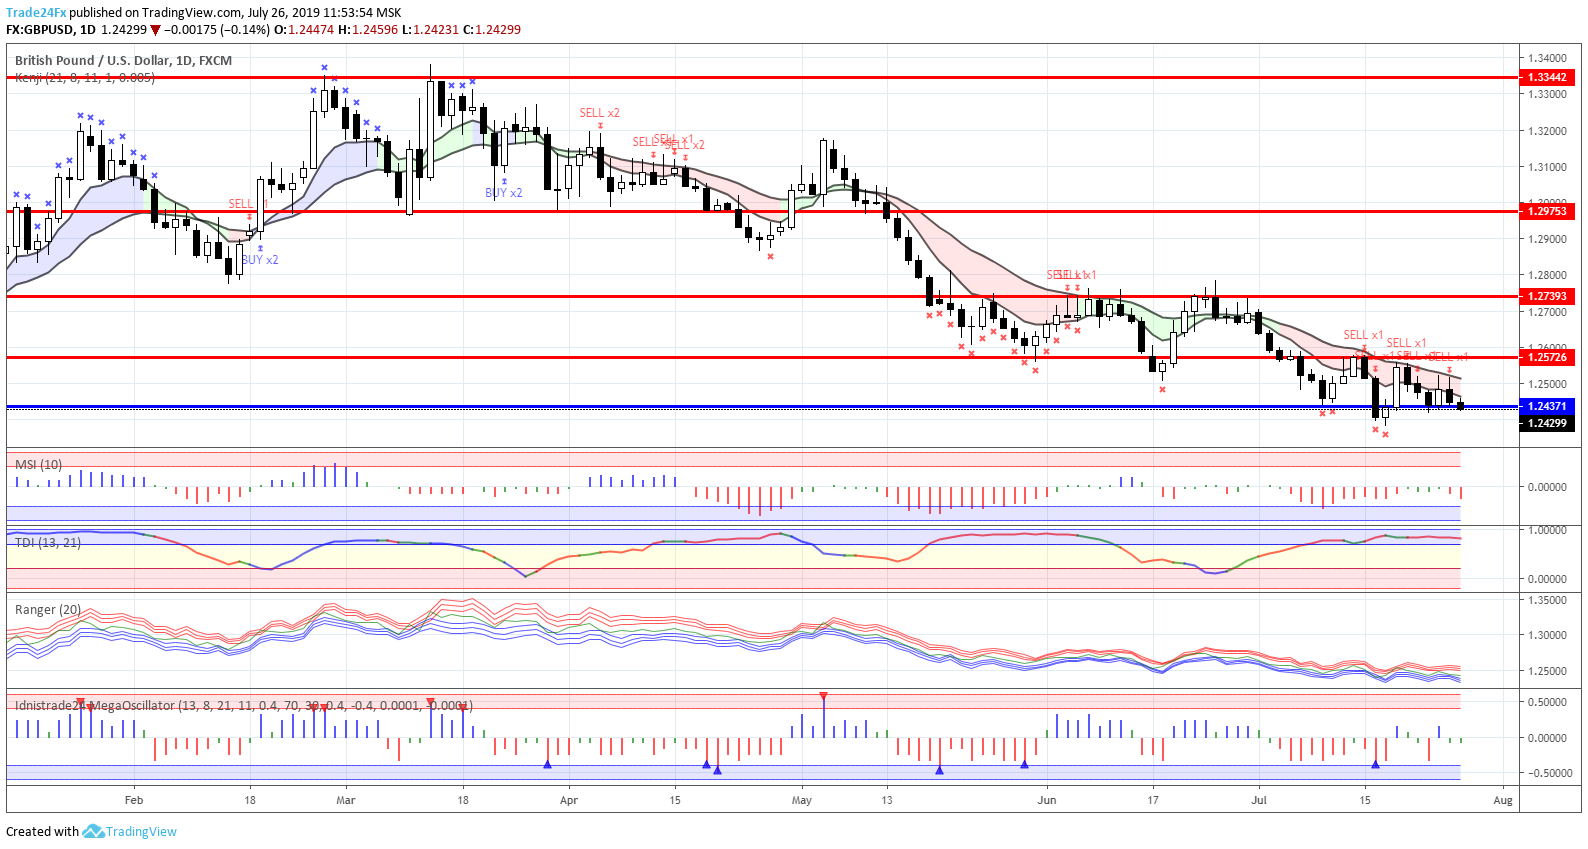
Task: Click the 1.34000 price axis tick
Action: click(1546, 58)
